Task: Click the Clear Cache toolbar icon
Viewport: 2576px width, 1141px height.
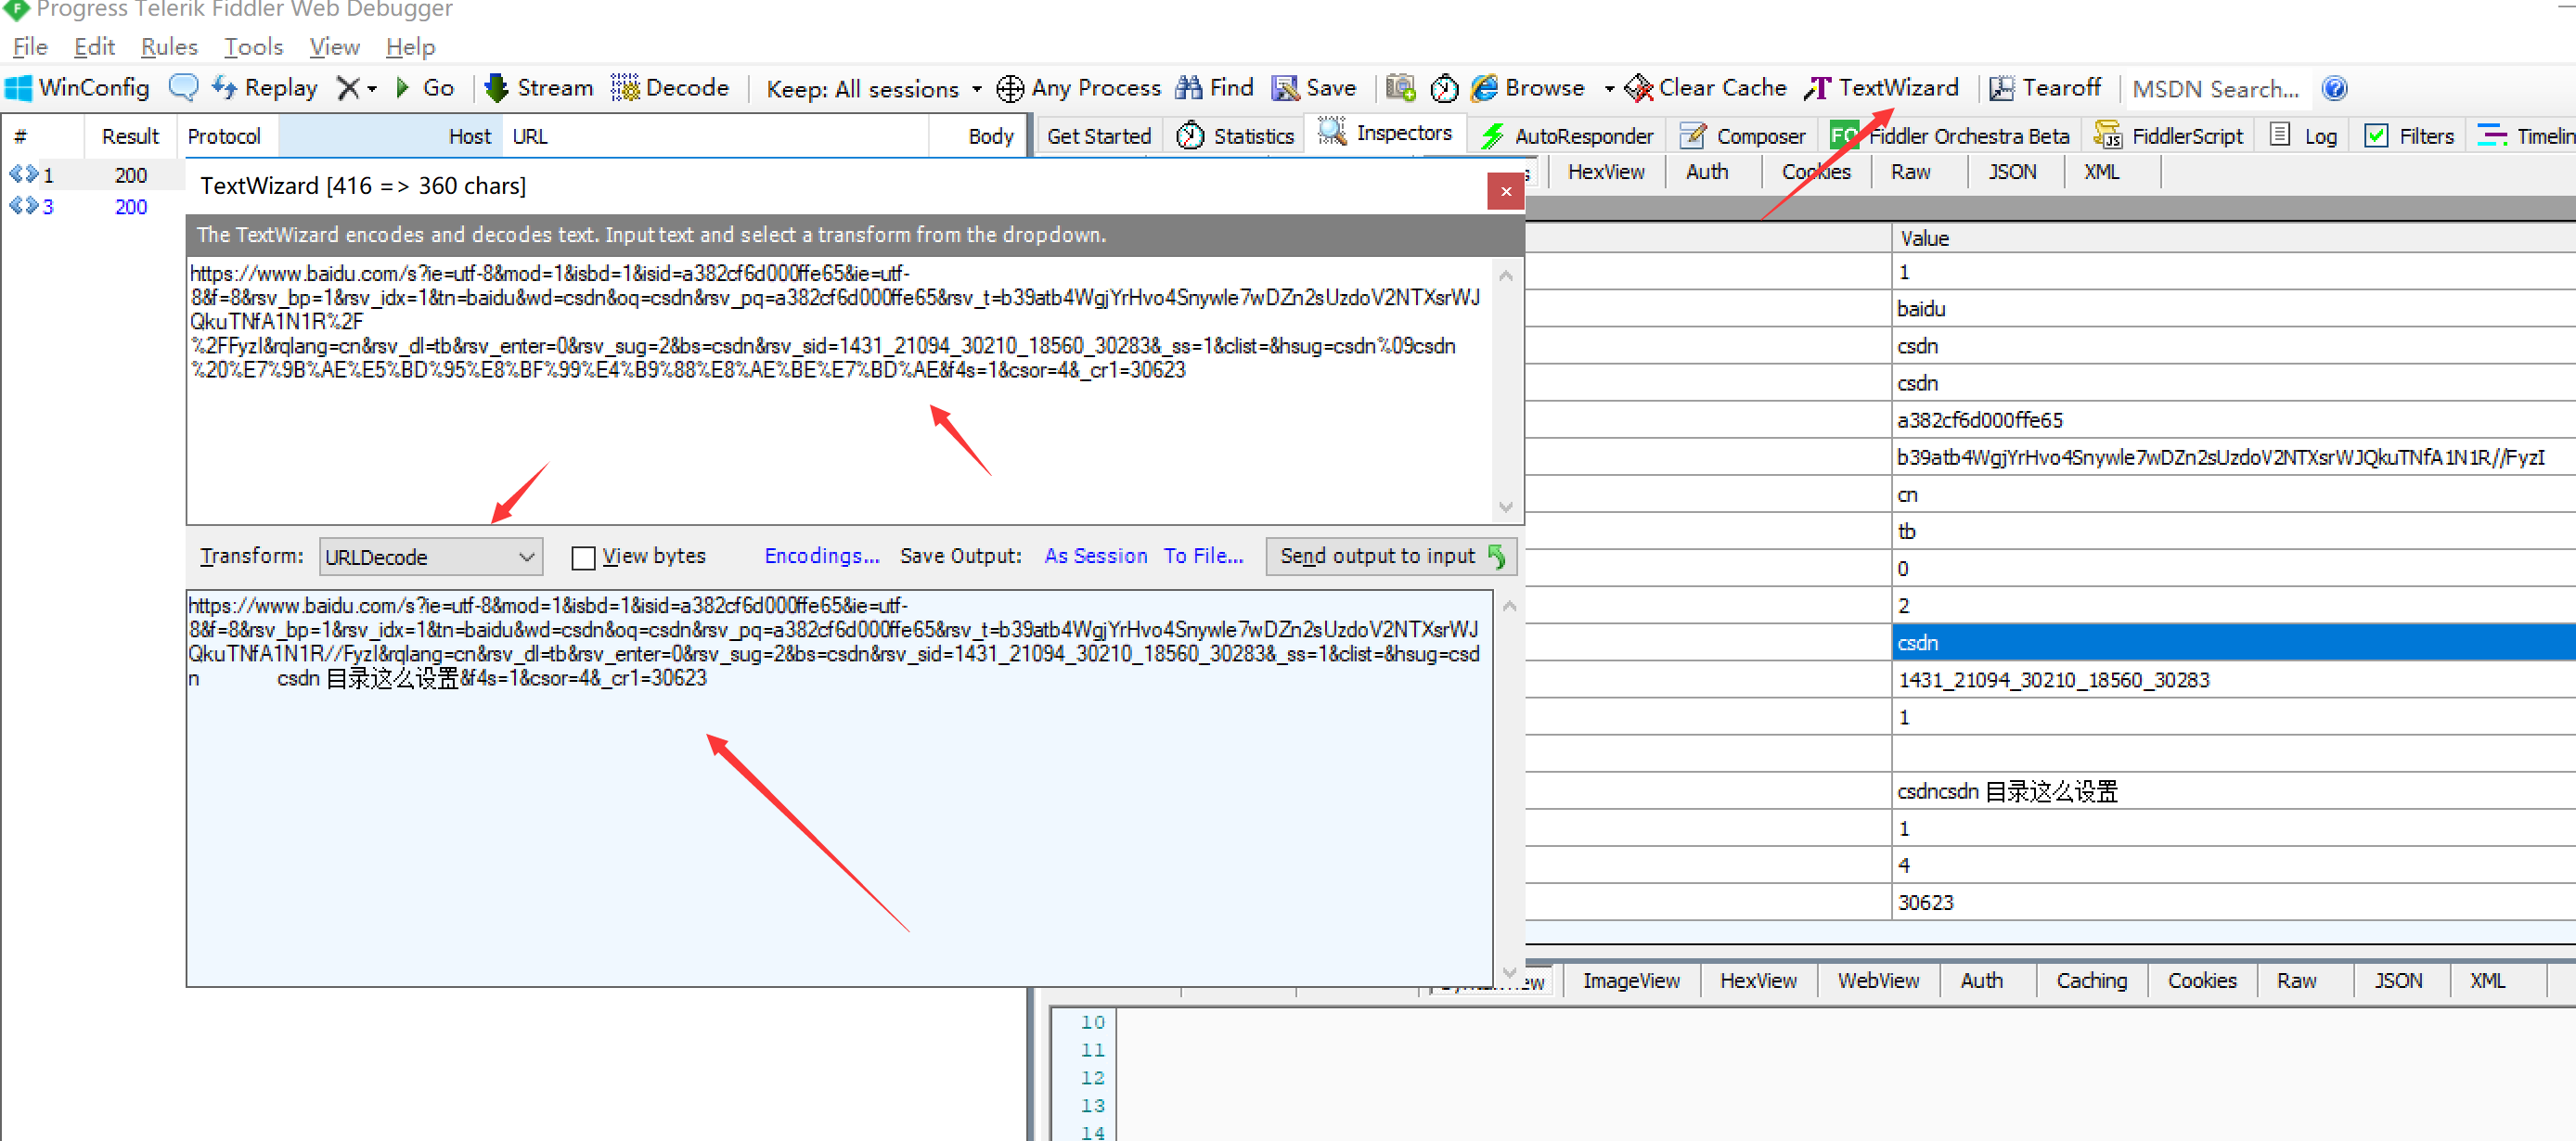Action: 1639,88
